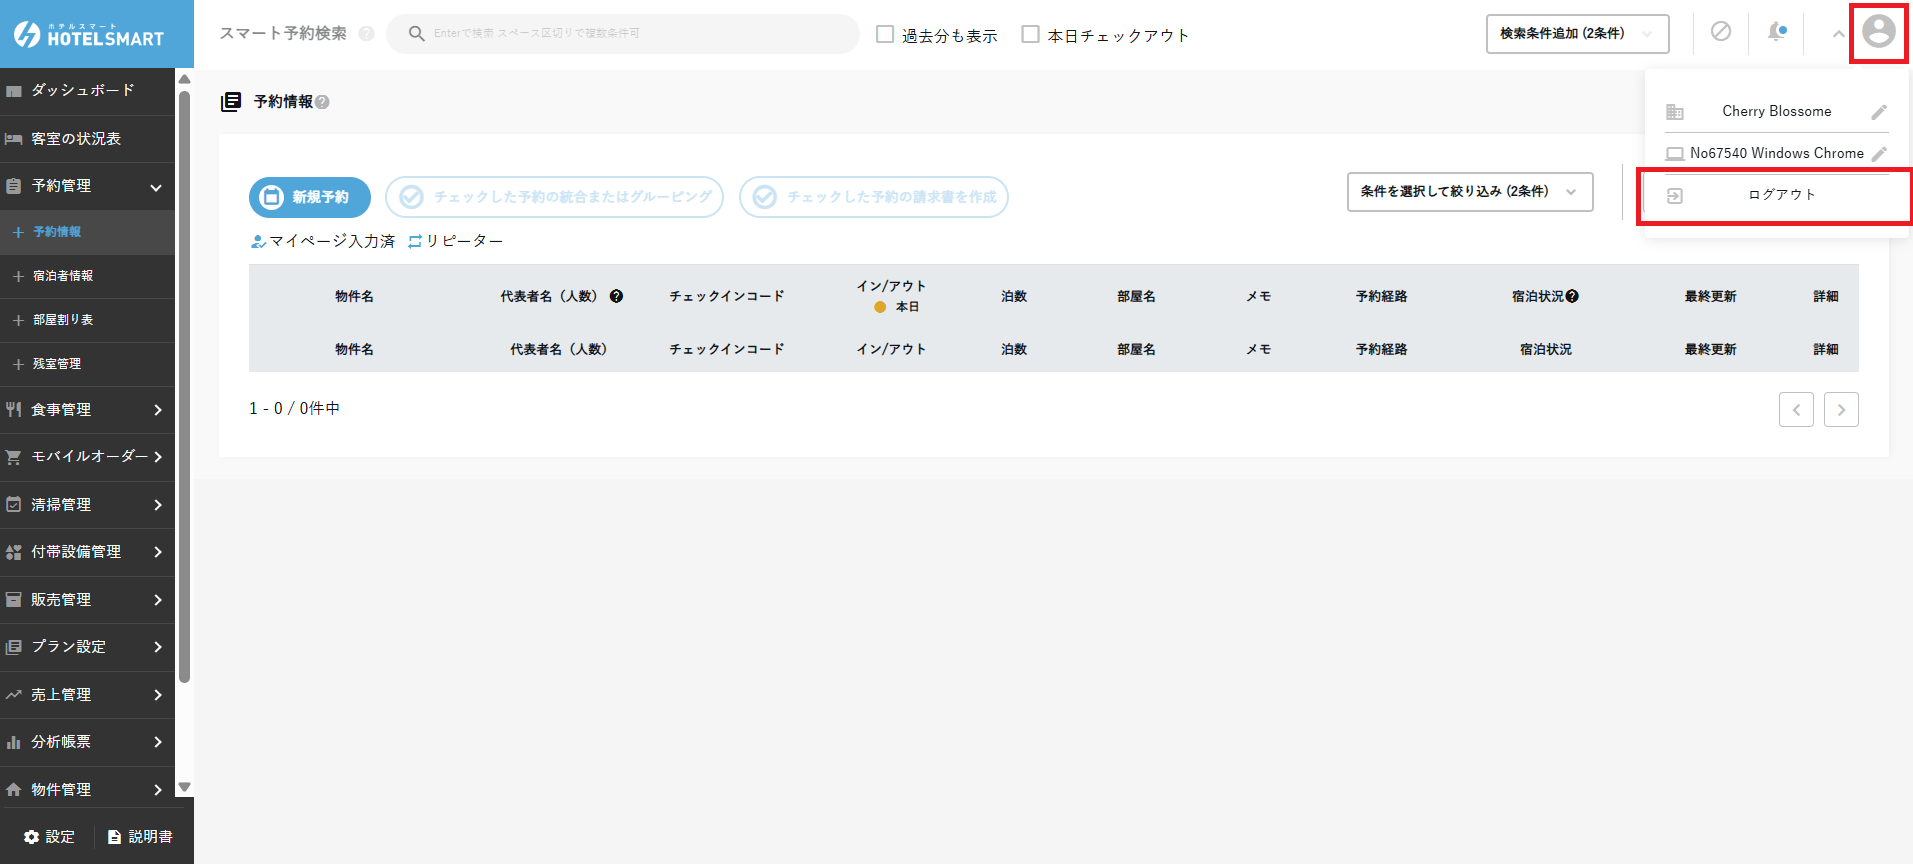Screen dimensions: 1913x864
Task: Select ログアウト from account menu
Action: pyautogui.click(x=1780, y=195)
